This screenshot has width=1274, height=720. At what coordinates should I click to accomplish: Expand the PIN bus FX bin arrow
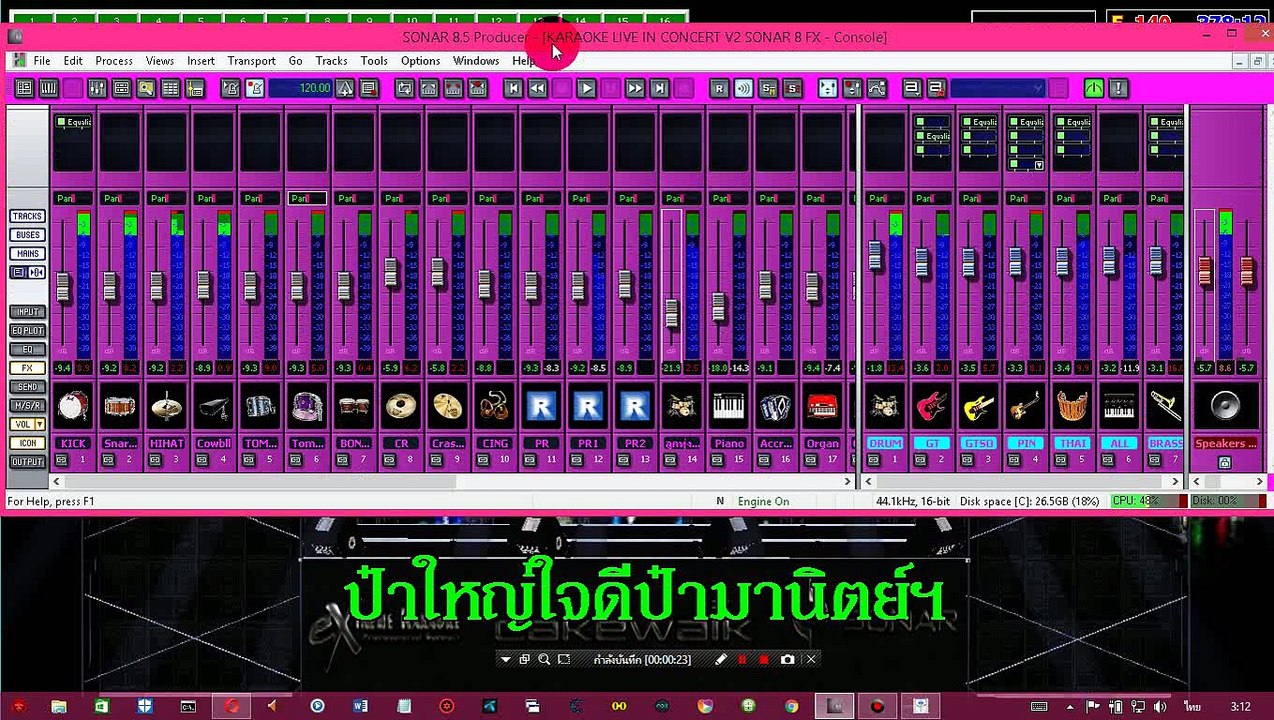point(1039,165)
